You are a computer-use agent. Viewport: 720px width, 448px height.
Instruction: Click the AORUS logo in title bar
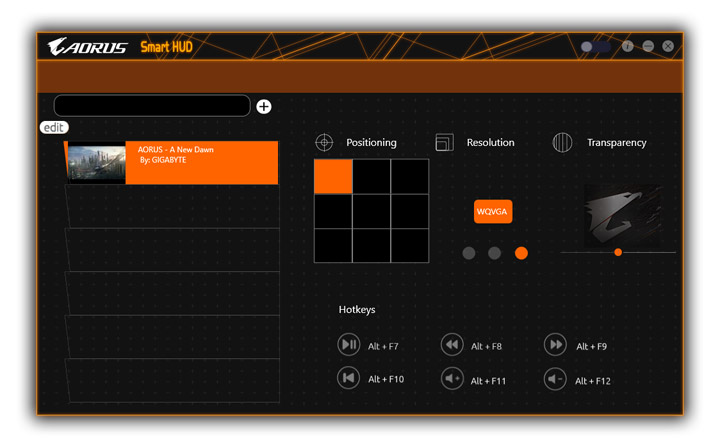[x=87, y=46]
